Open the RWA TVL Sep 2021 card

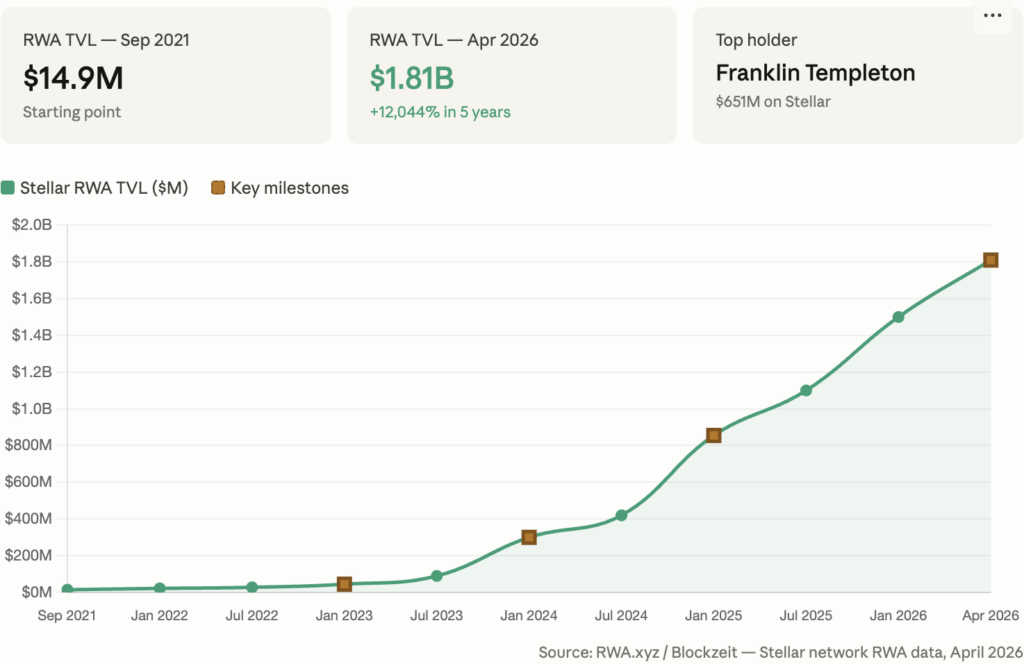[x=166, y=75]
